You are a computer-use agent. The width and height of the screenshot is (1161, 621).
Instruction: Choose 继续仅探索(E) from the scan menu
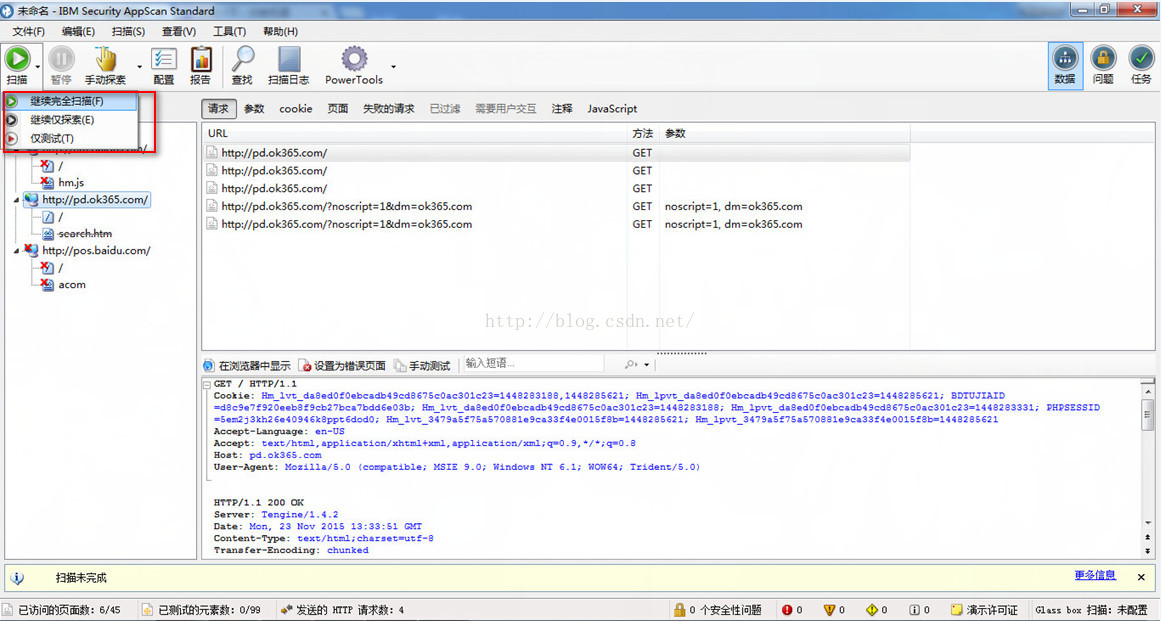click(71, 119)
